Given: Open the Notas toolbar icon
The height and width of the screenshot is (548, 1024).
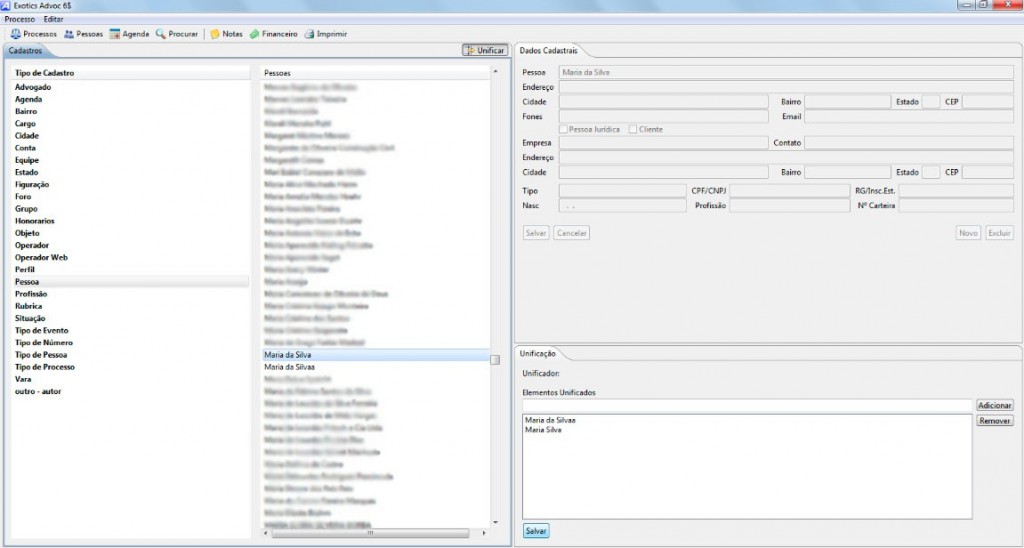Looking at the screenshot, I should pyautogui.click(x=215, y=34).
